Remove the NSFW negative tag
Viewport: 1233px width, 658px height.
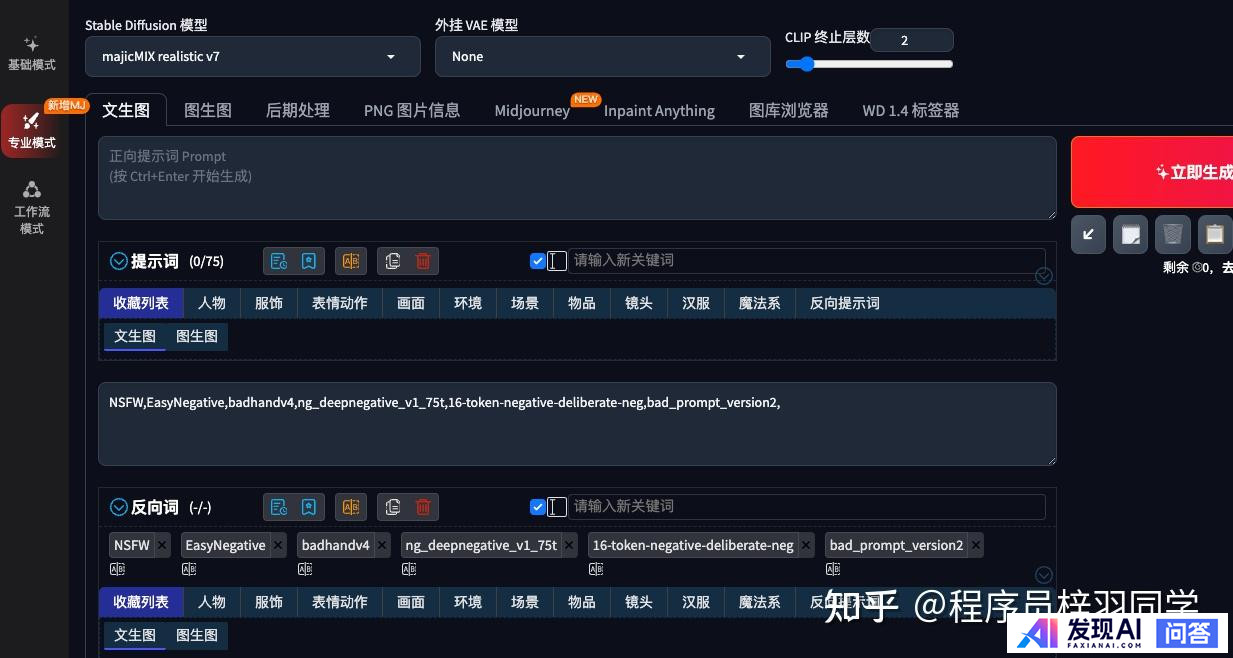[x=162, y=545]
